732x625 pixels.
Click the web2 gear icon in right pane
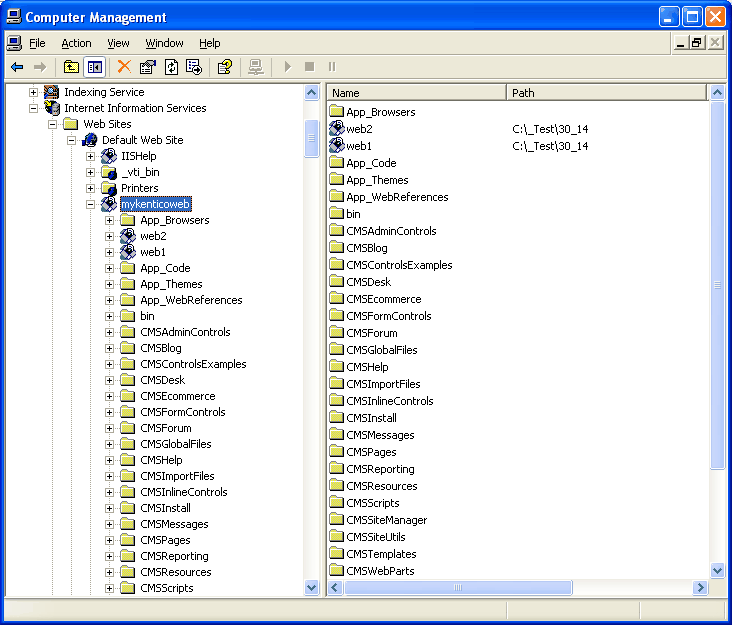337,128
